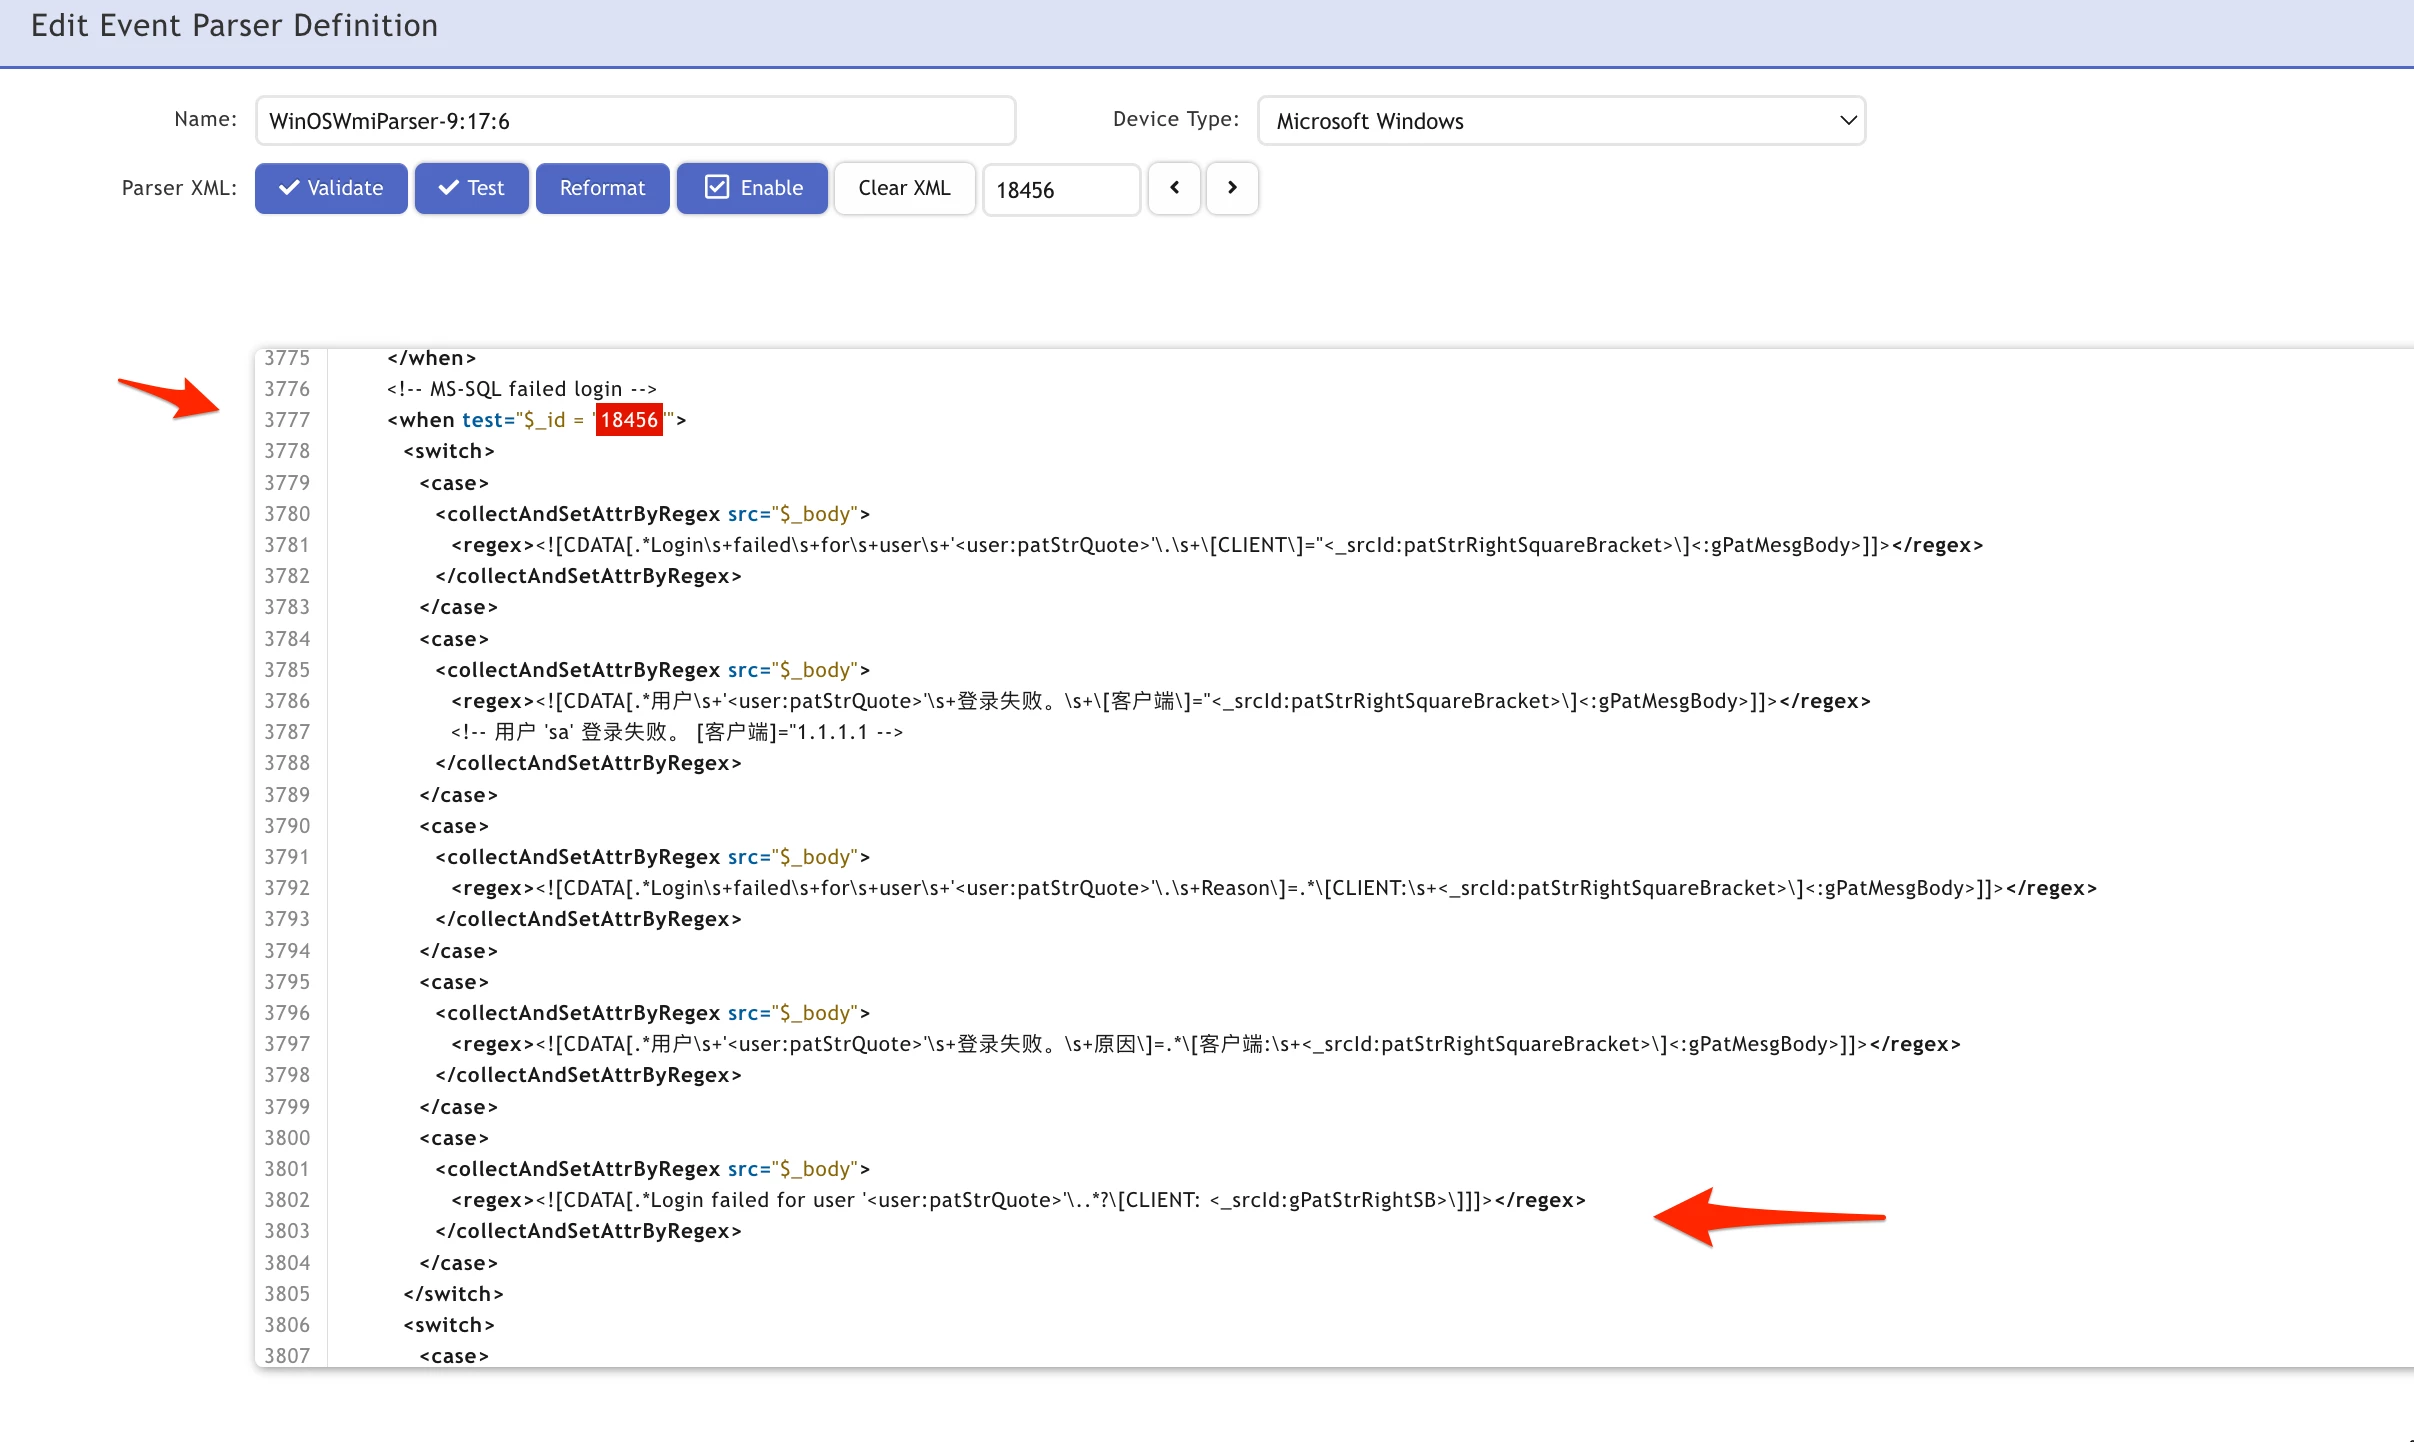Click the Edit Event Parser Definition title
The height and width of the screenshot is (1442, 2414).
pyautogui.click(x=234, y=26)
